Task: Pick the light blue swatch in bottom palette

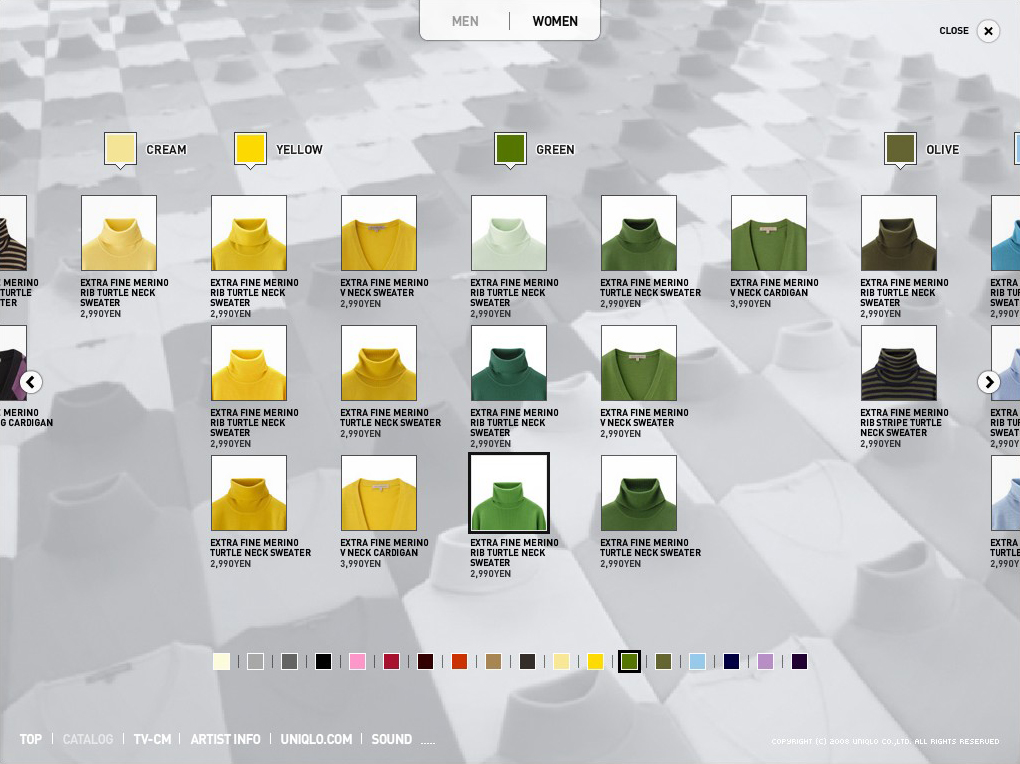Action: (697, 661)
